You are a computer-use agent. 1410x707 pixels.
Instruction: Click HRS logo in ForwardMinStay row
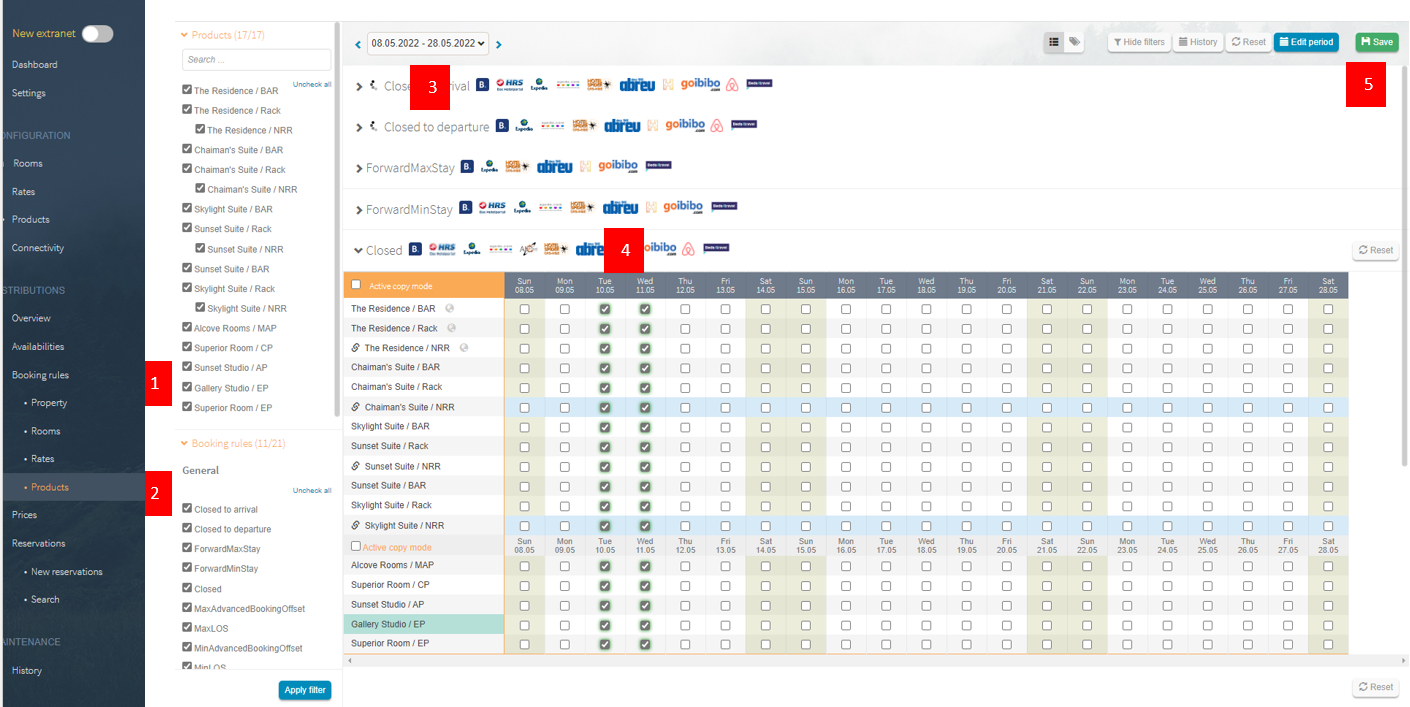pyautogui.click(x=494, y=208)
